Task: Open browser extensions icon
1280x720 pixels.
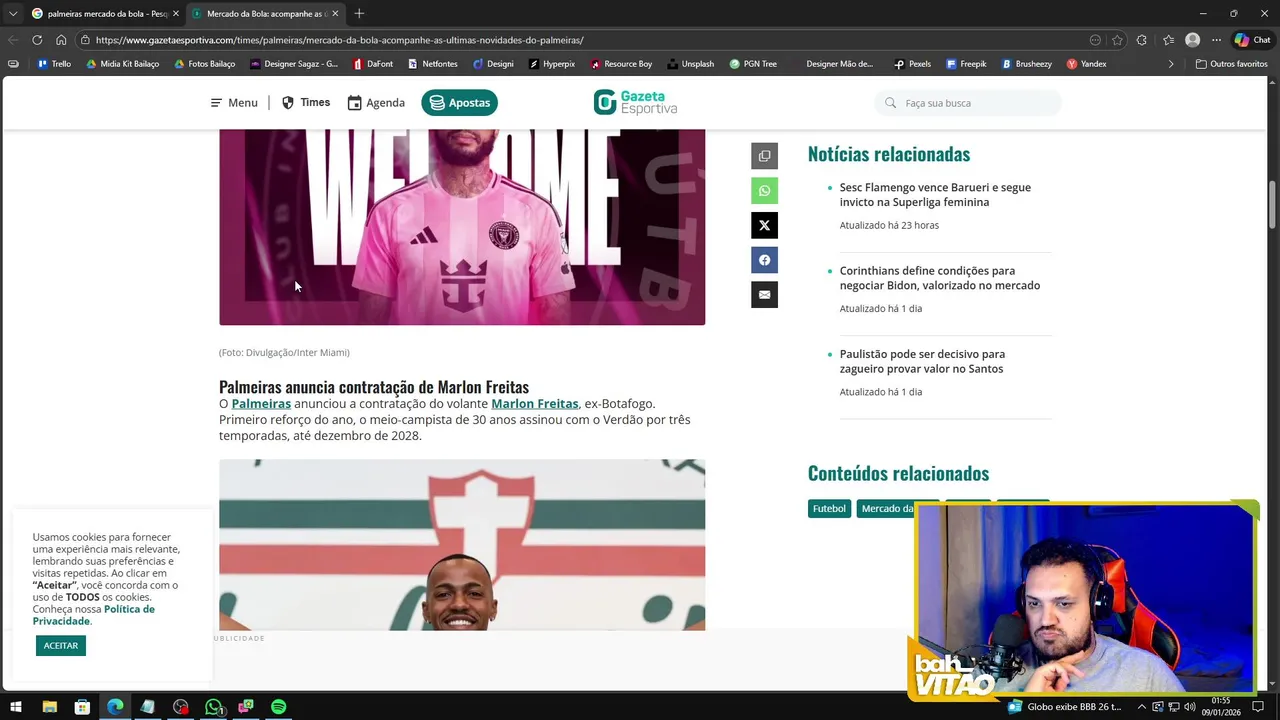Action: click(x=1142, y=40)
